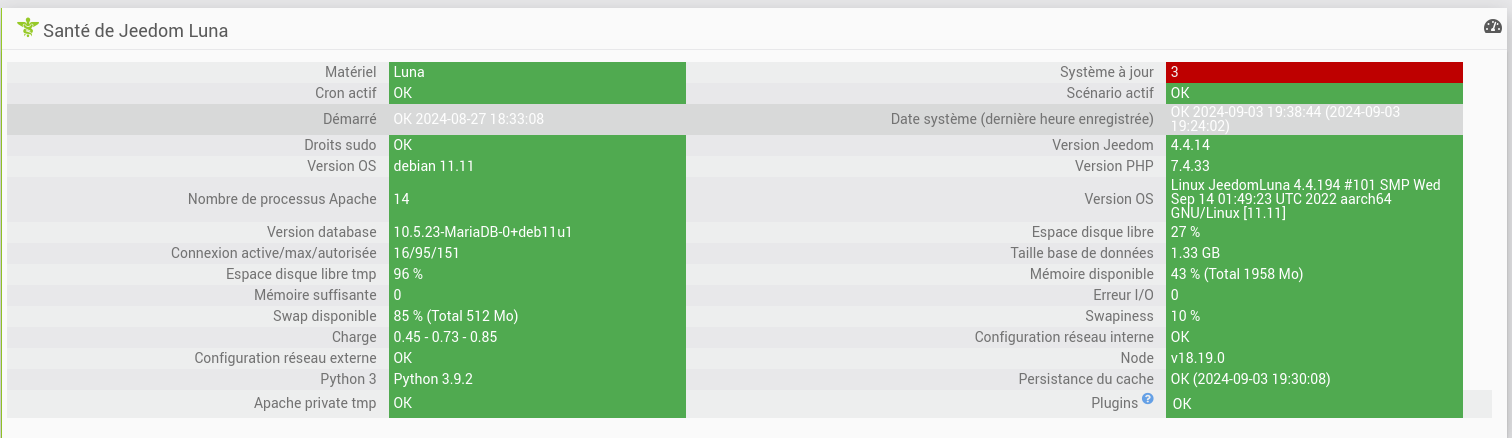Click the Persistance du cache OK value
Screen dimensions: 1512x438
coord(1313,379)
